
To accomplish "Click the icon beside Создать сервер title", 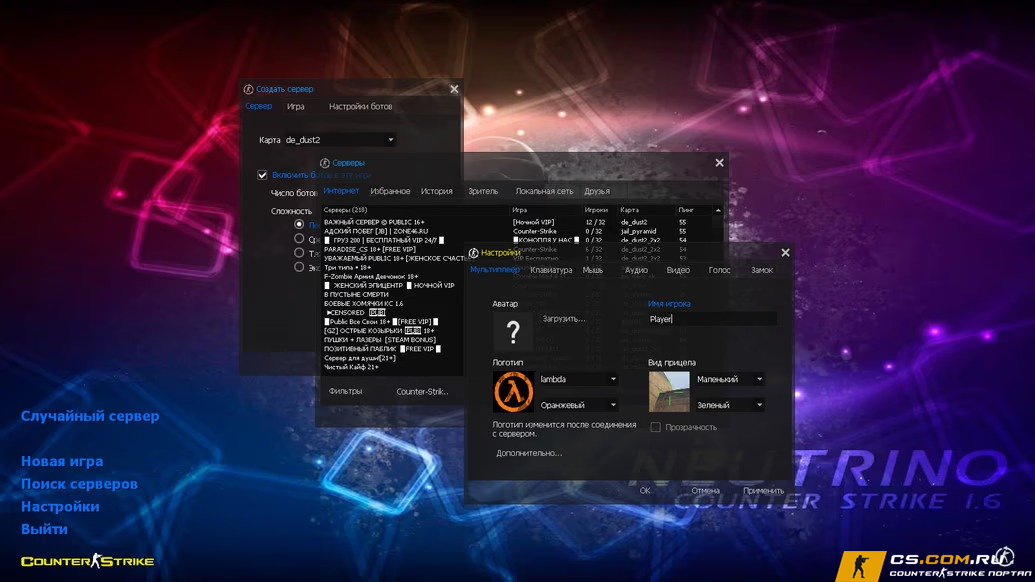I will point(248,89).
